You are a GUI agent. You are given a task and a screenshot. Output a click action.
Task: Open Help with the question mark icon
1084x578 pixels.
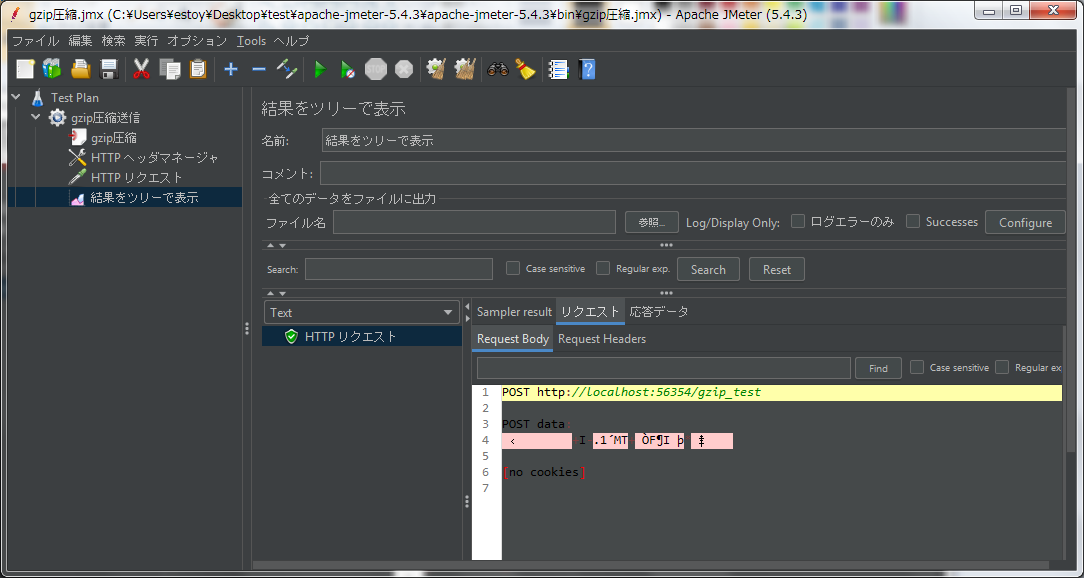coord(588,69)
